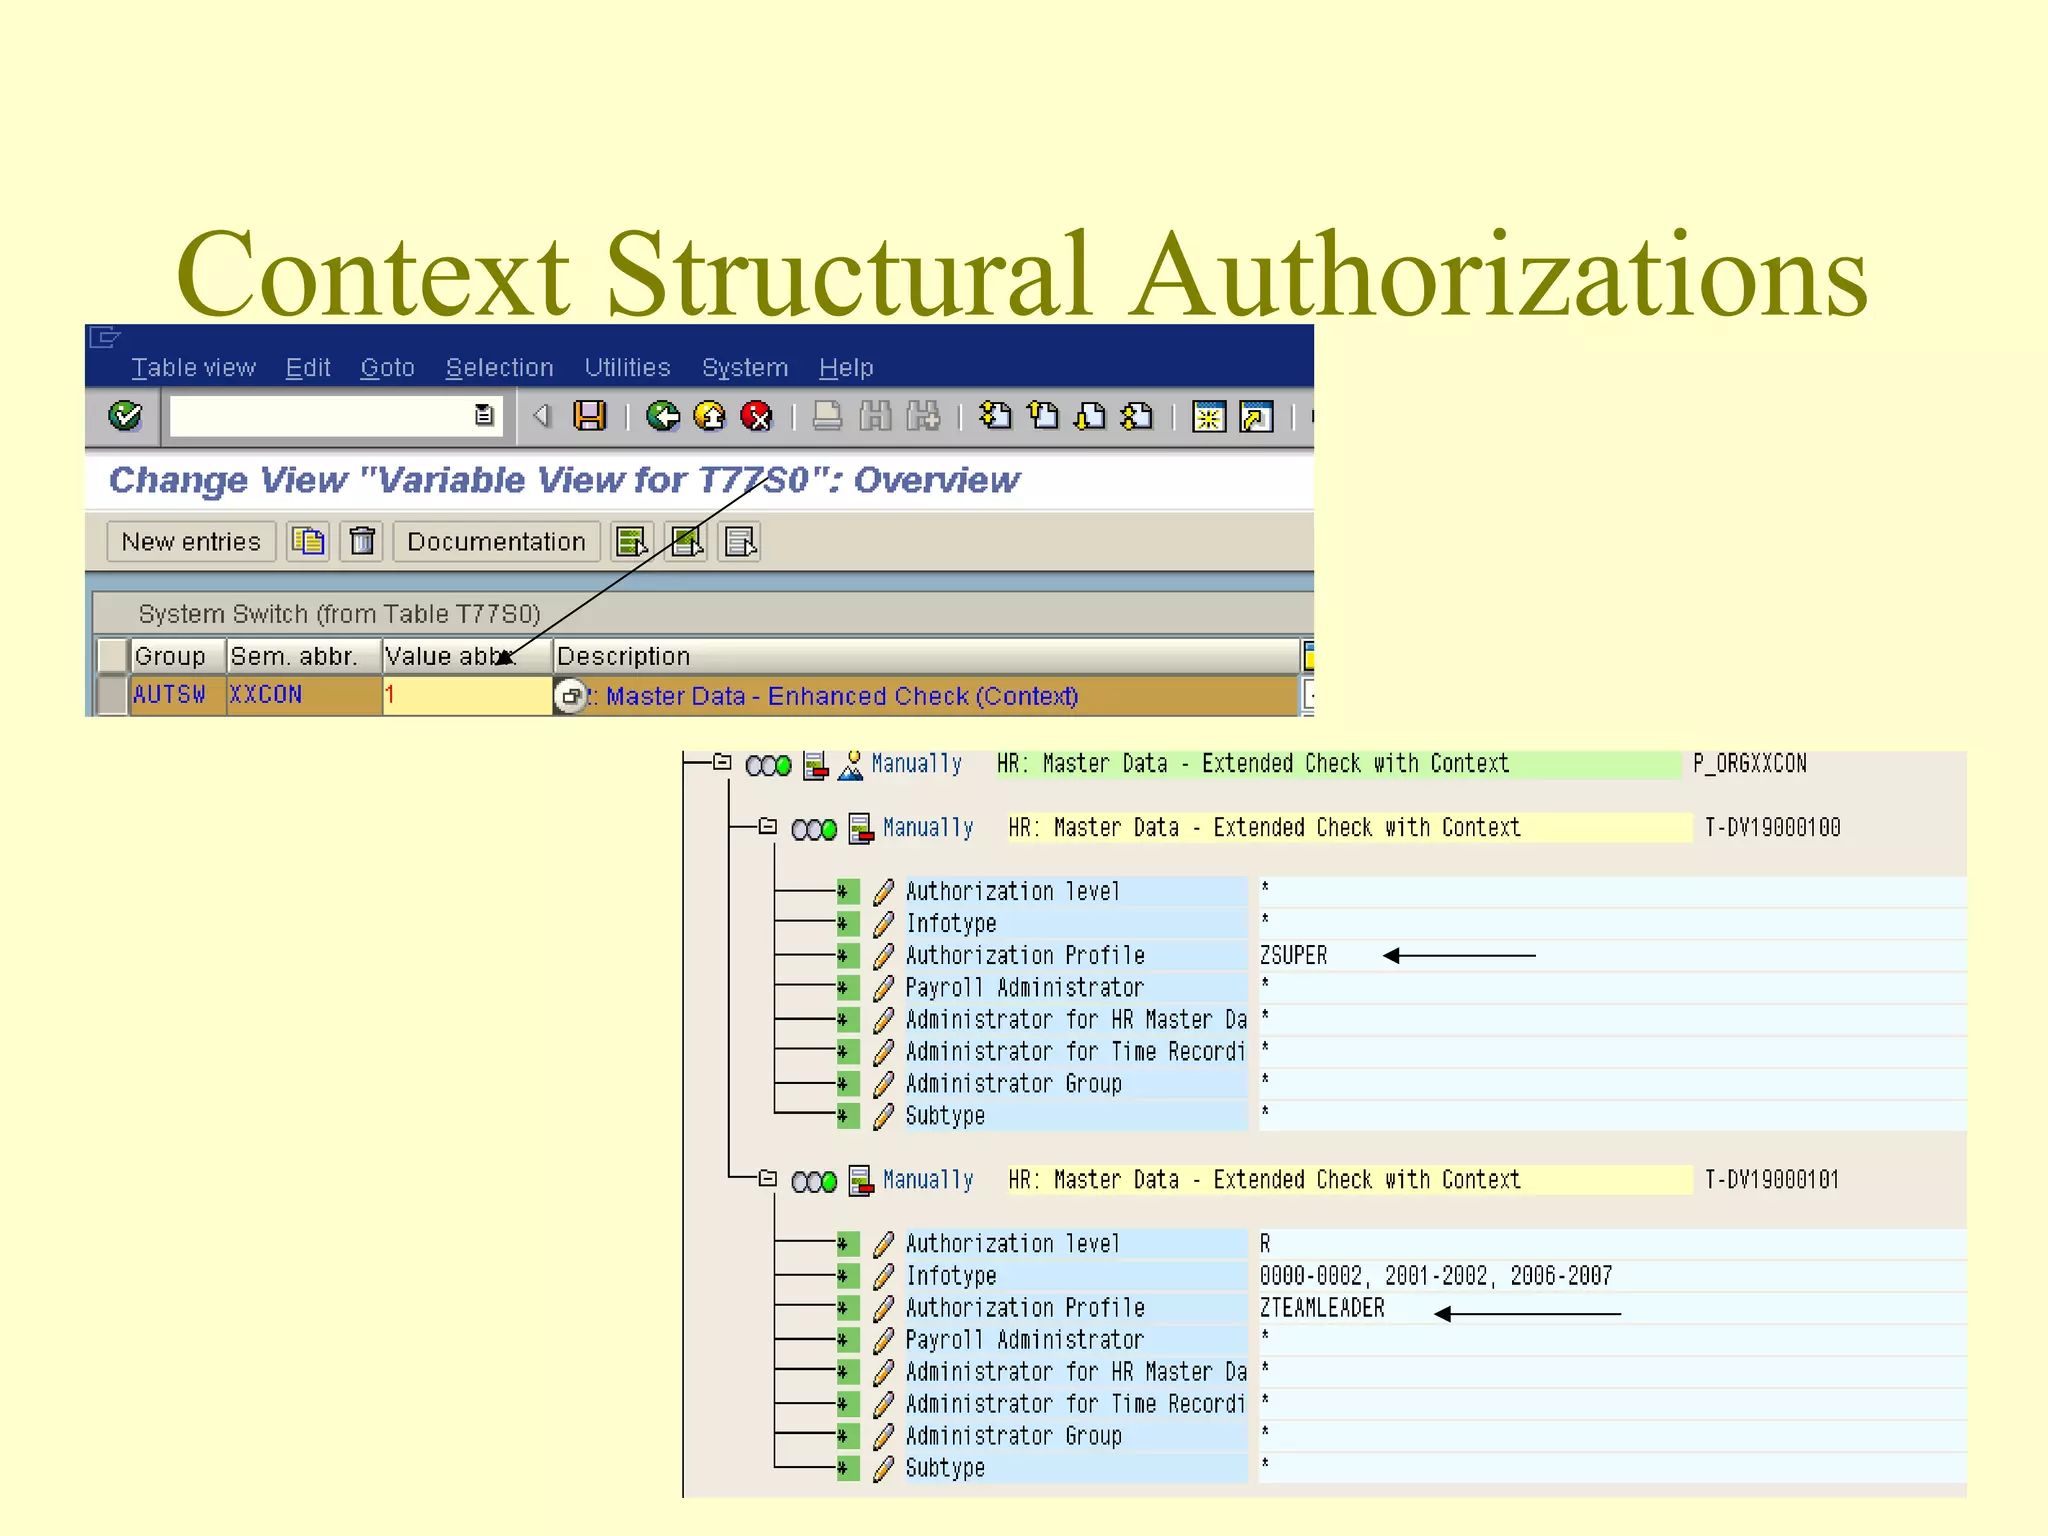This screenshot has width=2048, height=1536.
Task: Click the Find Next binoculars icon
Action: click(x=923, y=415)
